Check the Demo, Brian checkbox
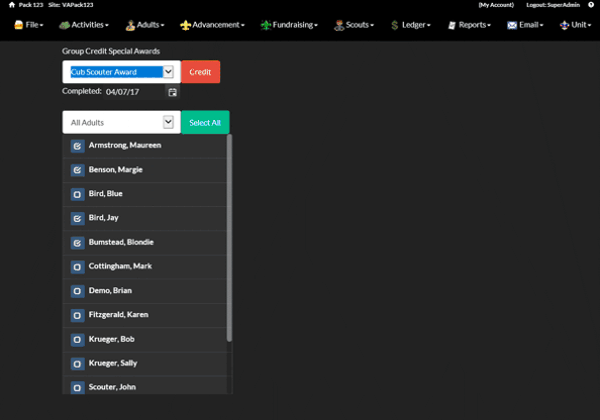Viewport: 600px width, 420px height. (77, 291)
